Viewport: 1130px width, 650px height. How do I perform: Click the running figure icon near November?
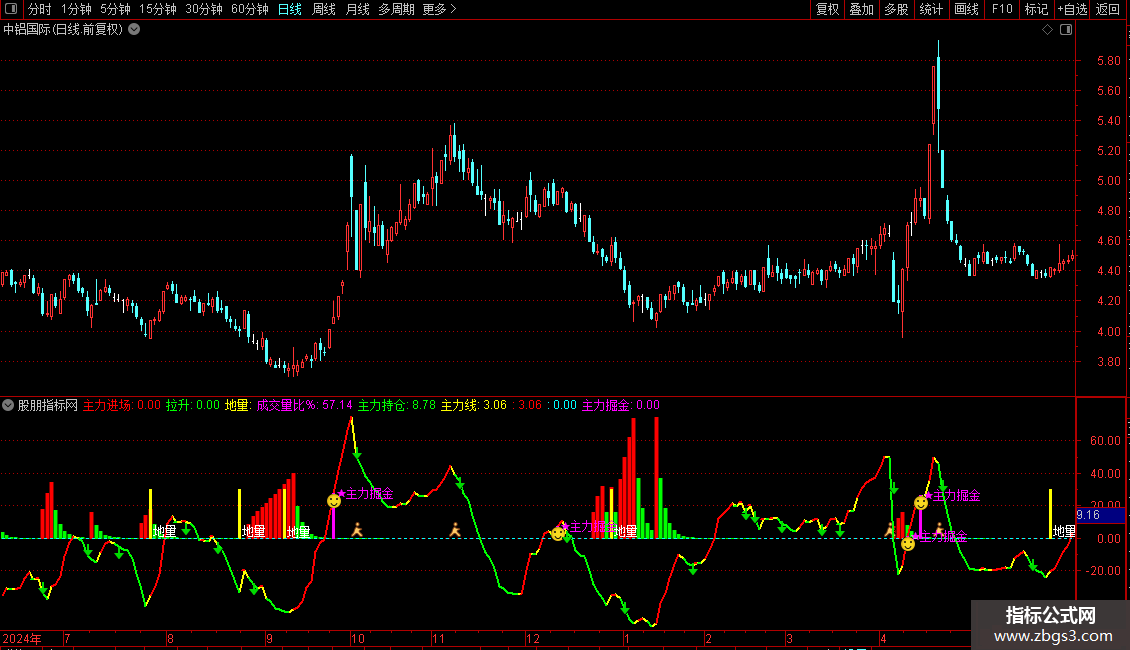pyautogui.click(x=455, y=529)
